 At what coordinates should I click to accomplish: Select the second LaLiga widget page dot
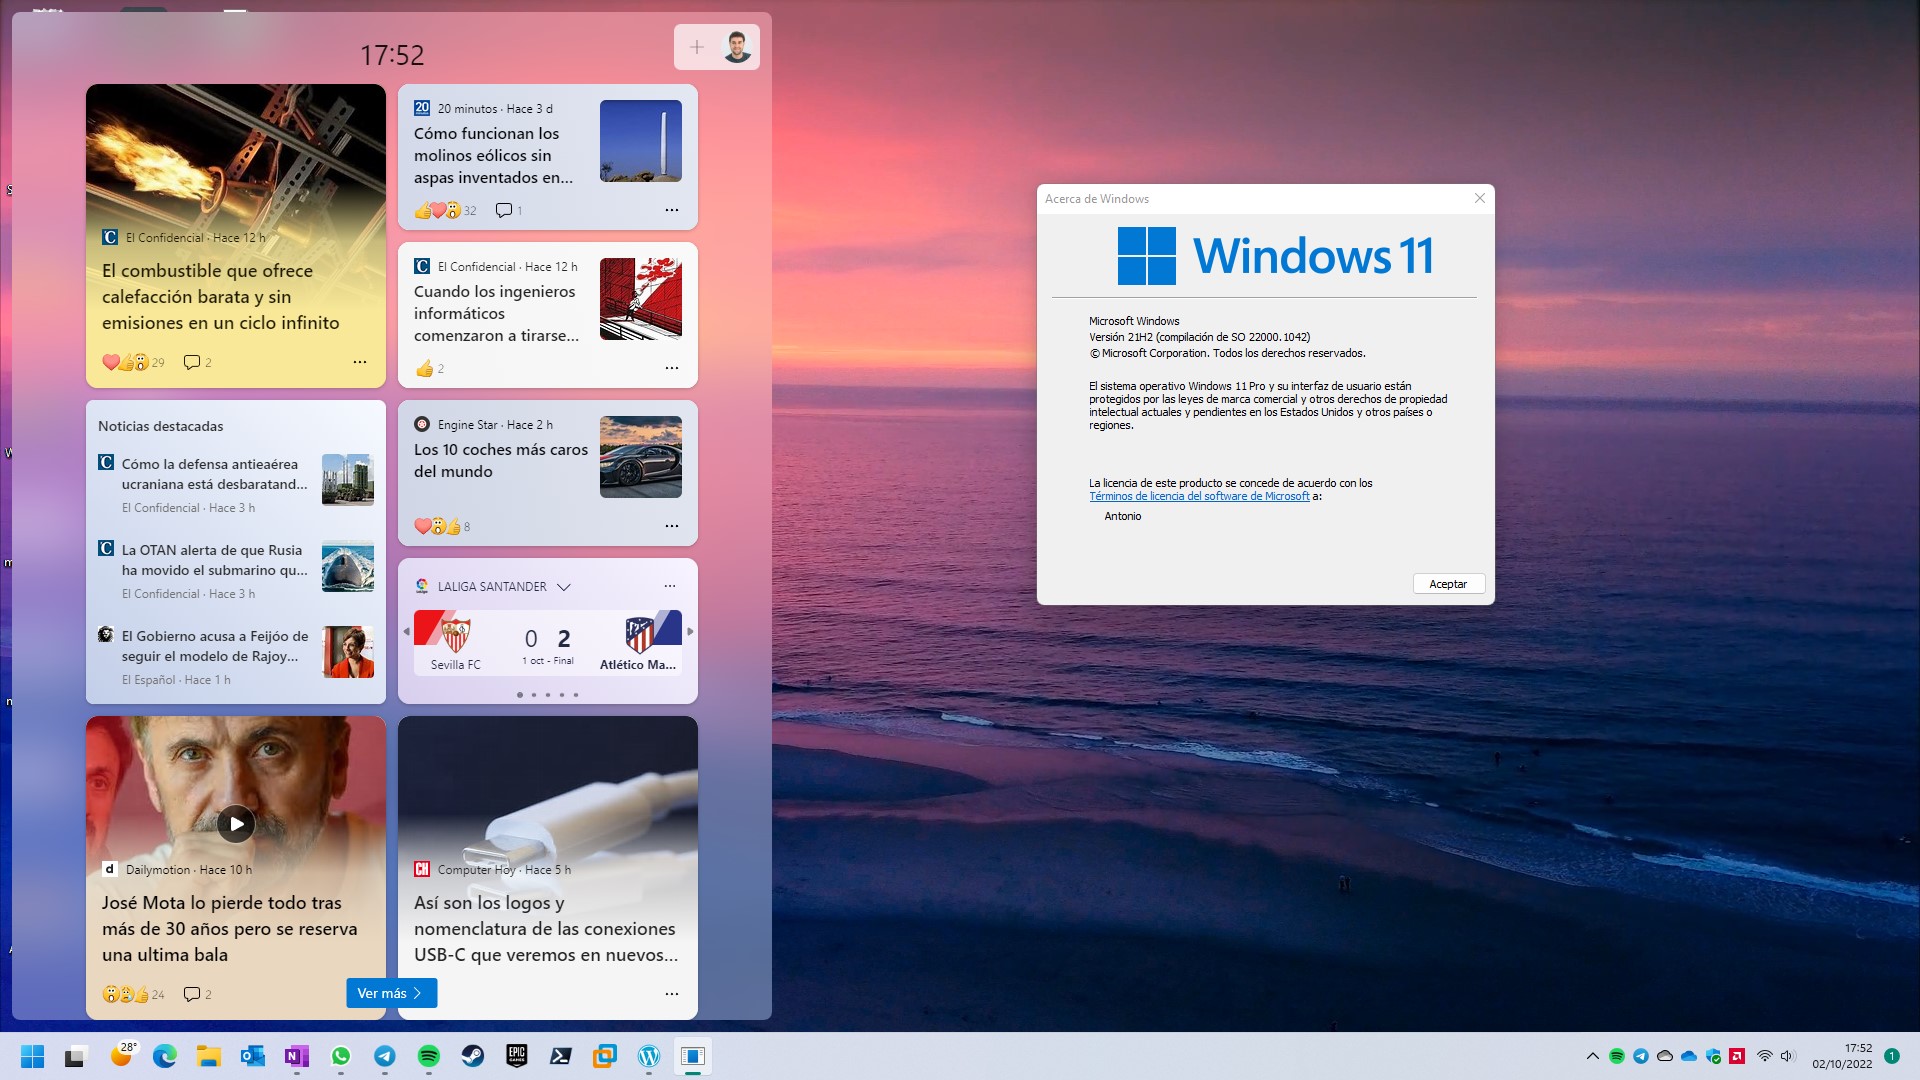coord(534,694)
